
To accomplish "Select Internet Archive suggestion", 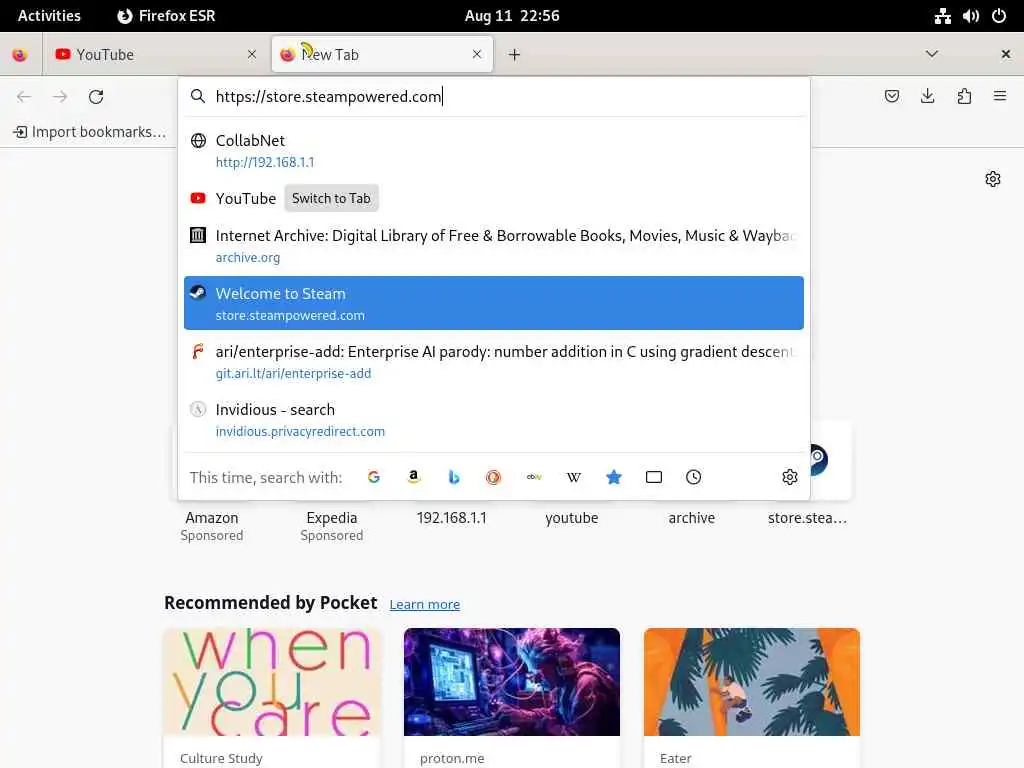I will coord(494,246).
